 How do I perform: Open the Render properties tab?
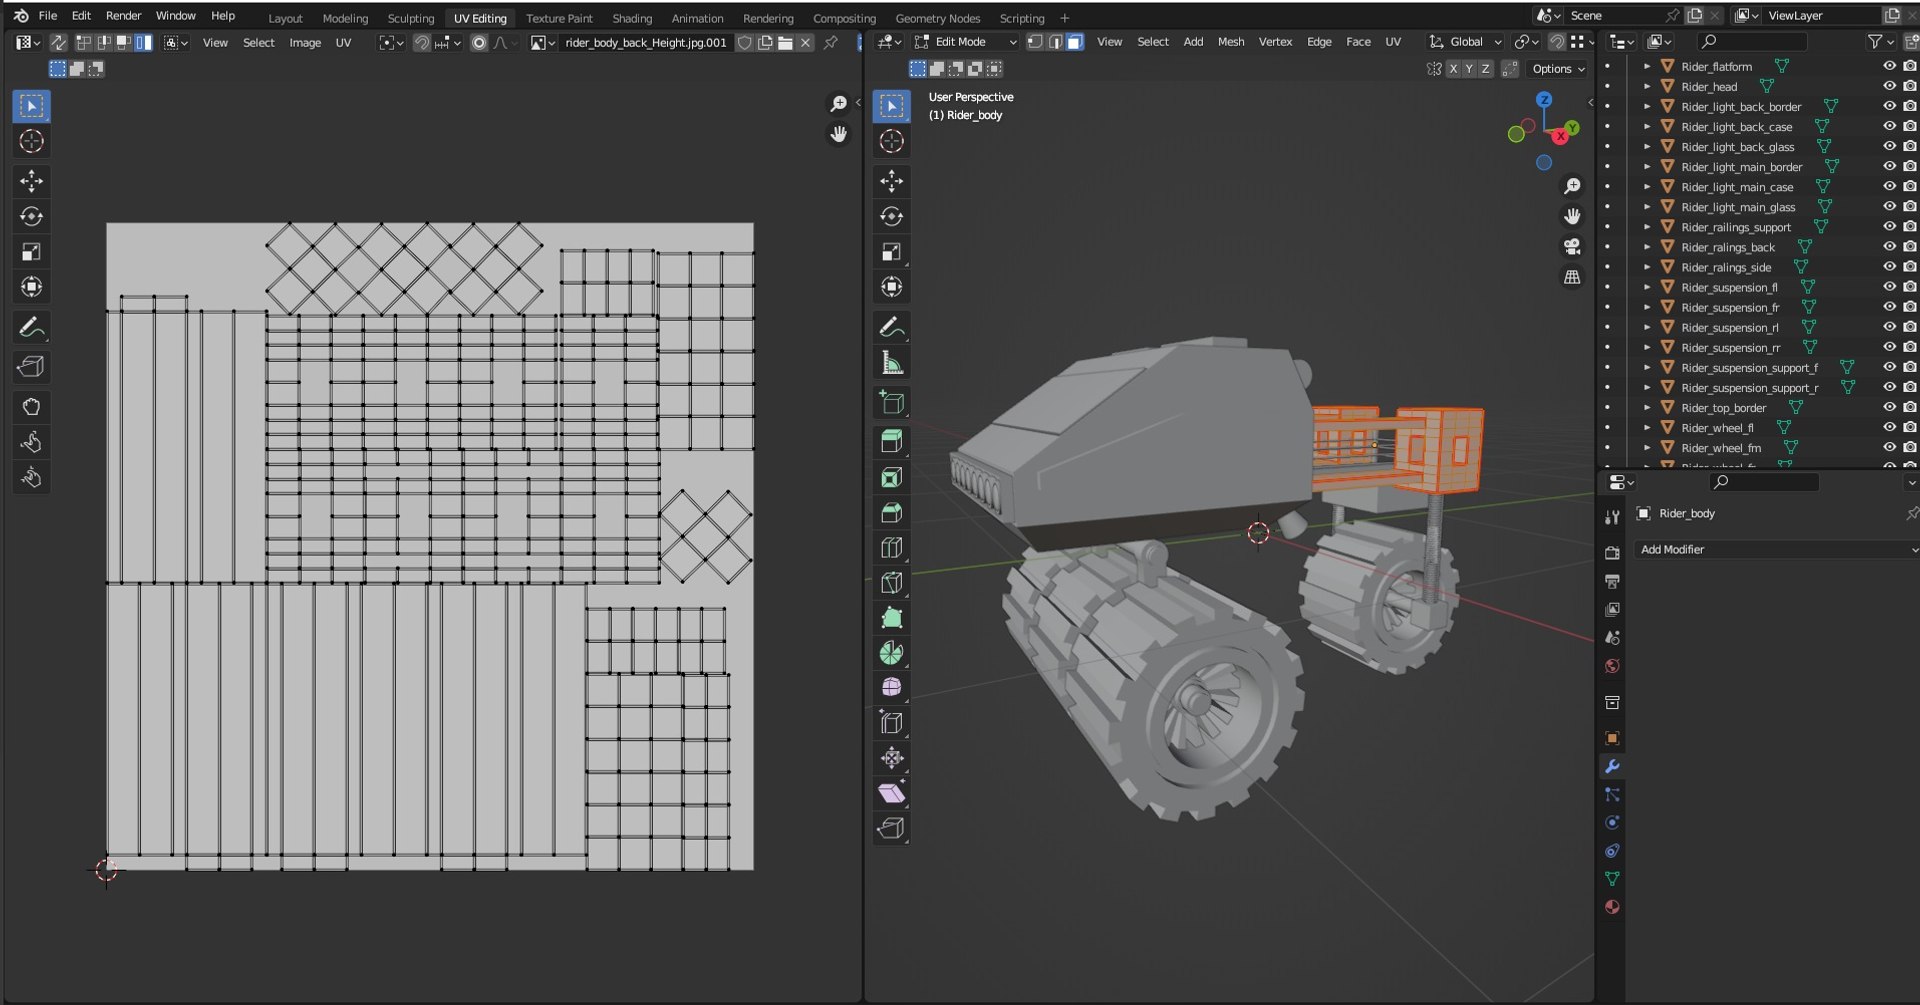(1612, 553)
